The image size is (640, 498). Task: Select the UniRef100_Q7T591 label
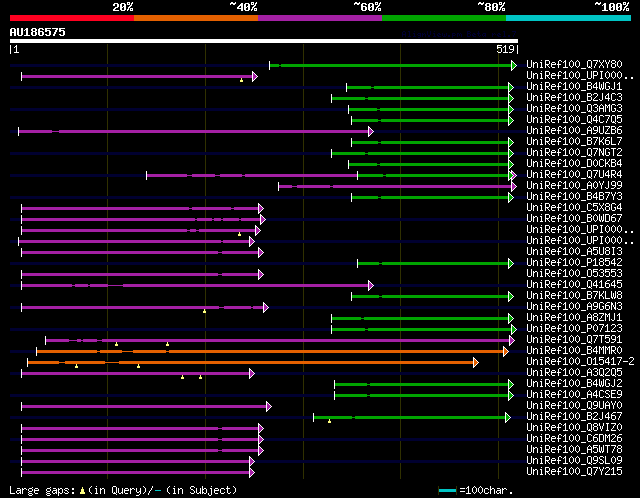coord(574,340)
